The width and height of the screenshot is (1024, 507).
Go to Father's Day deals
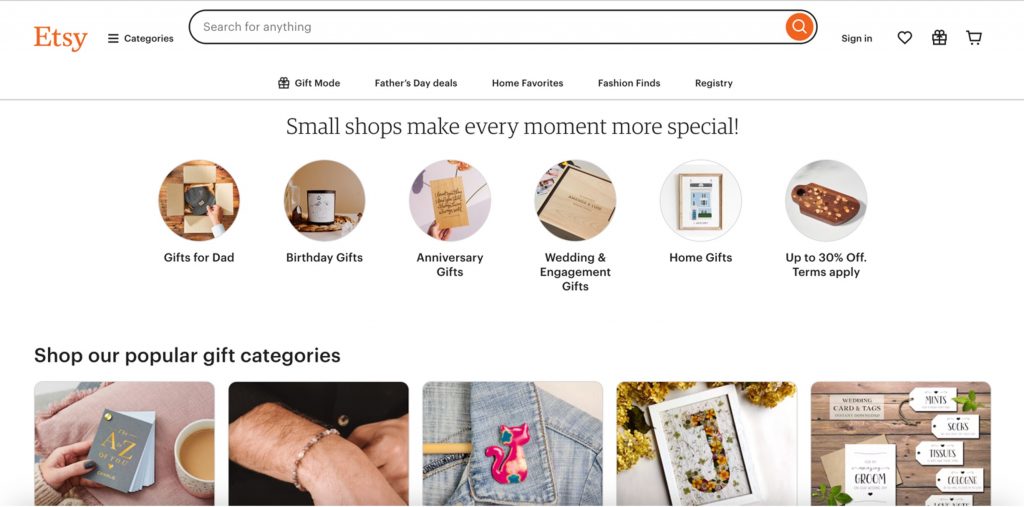tap(416, 83)
